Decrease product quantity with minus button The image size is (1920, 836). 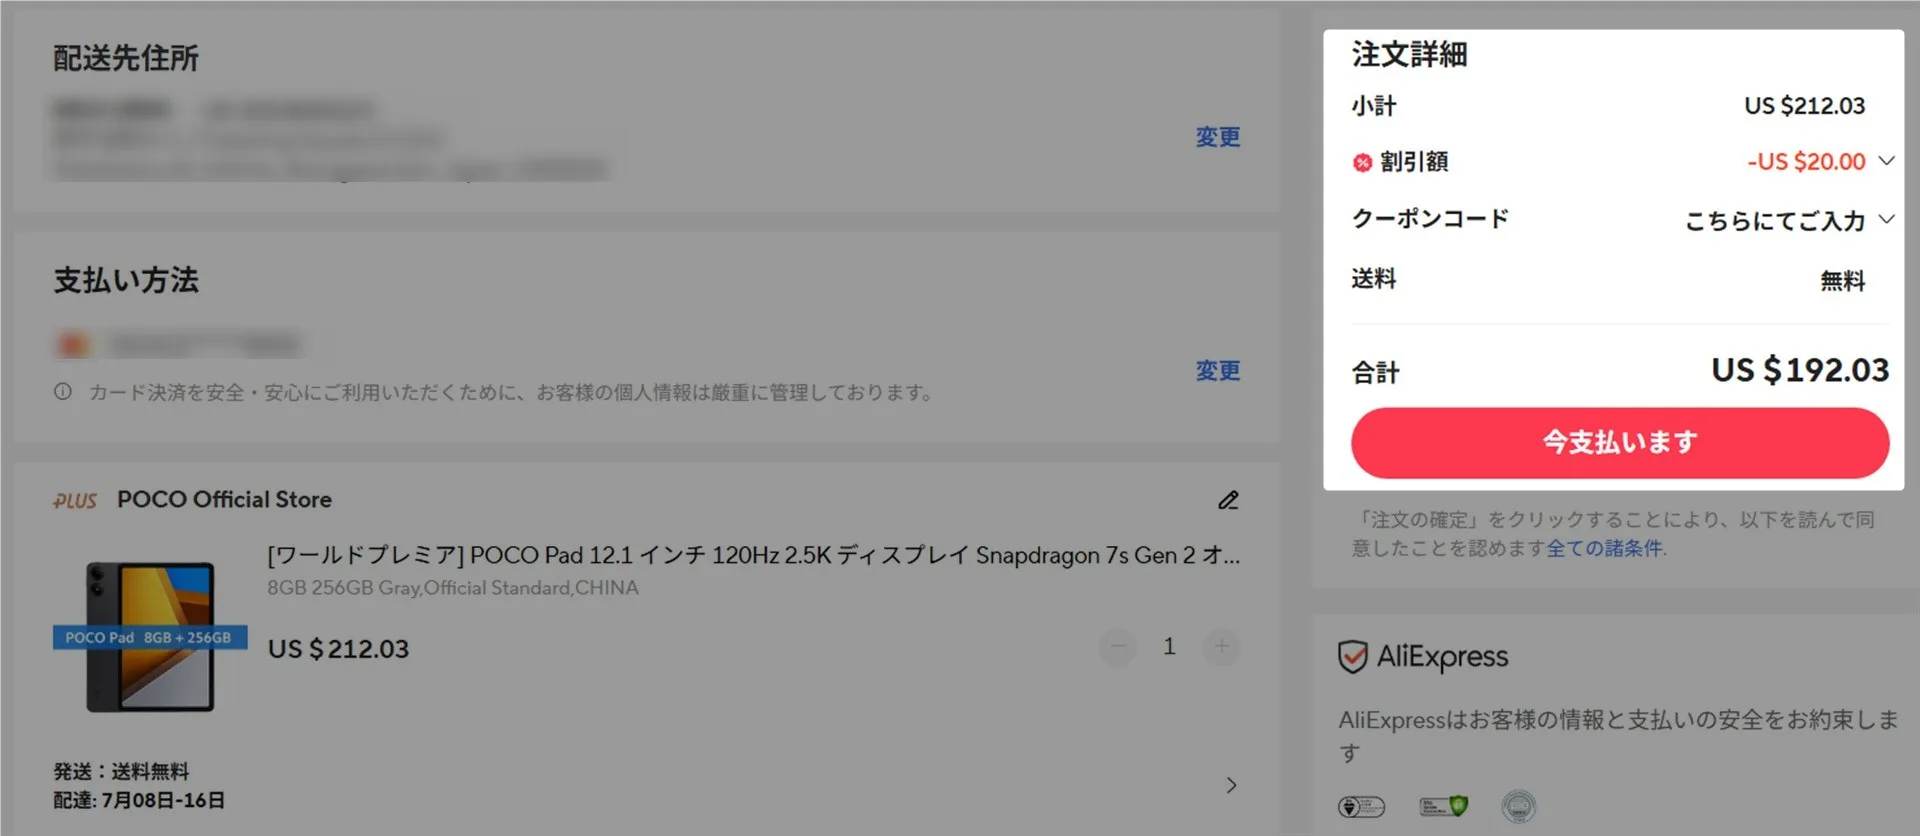point(1118,647)
